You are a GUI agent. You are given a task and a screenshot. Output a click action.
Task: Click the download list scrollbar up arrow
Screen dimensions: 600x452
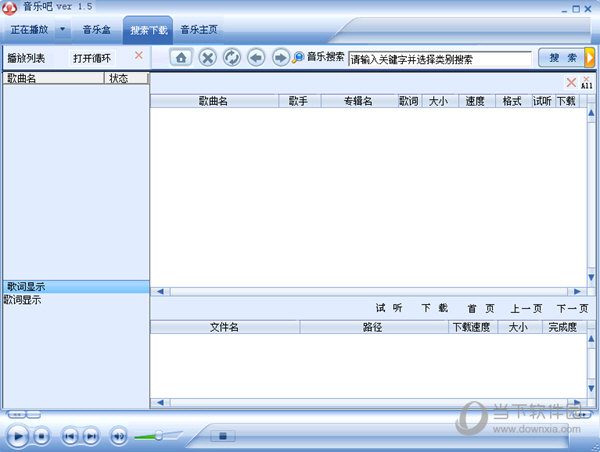click(x=591, y=339)
